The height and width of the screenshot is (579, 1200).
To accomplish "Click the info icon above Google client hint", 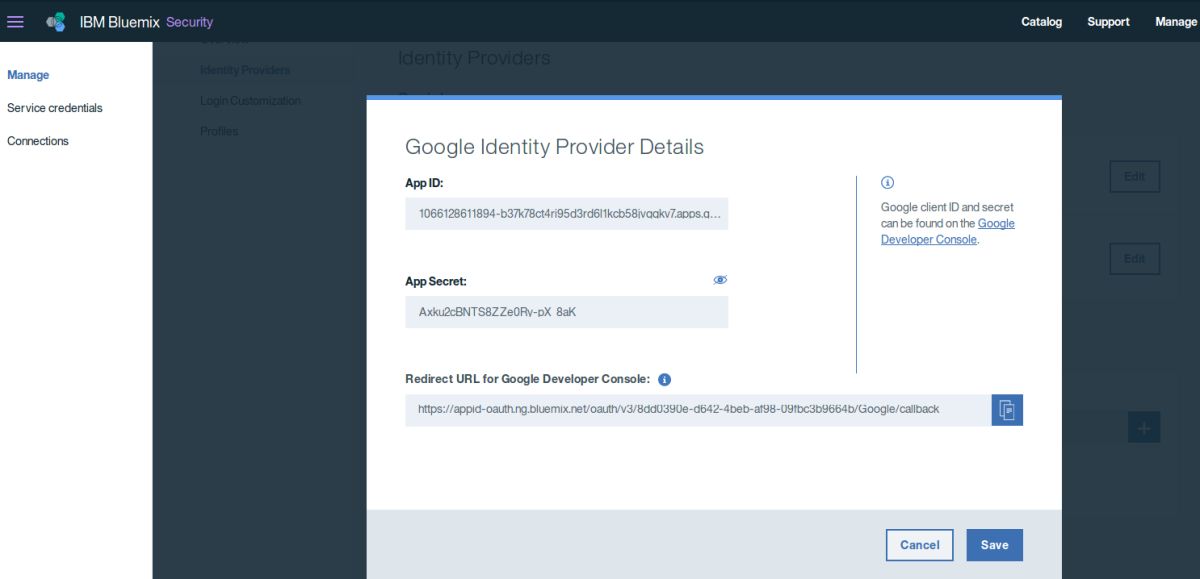I will click(x=887, y=183).
